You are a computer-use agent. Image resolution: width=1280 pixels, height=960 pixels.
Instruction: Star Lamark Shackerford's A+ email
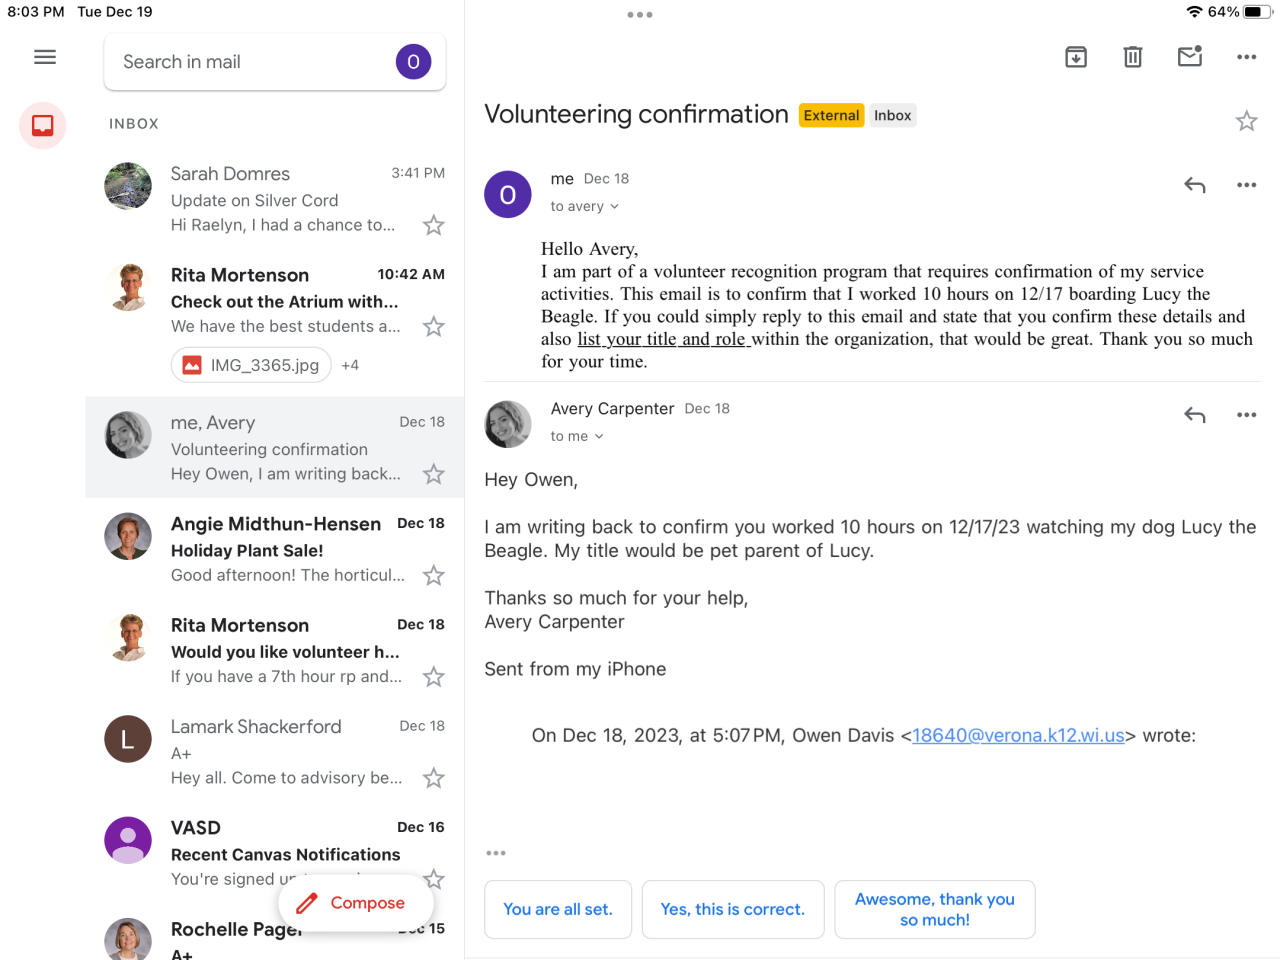click(433, 778)
